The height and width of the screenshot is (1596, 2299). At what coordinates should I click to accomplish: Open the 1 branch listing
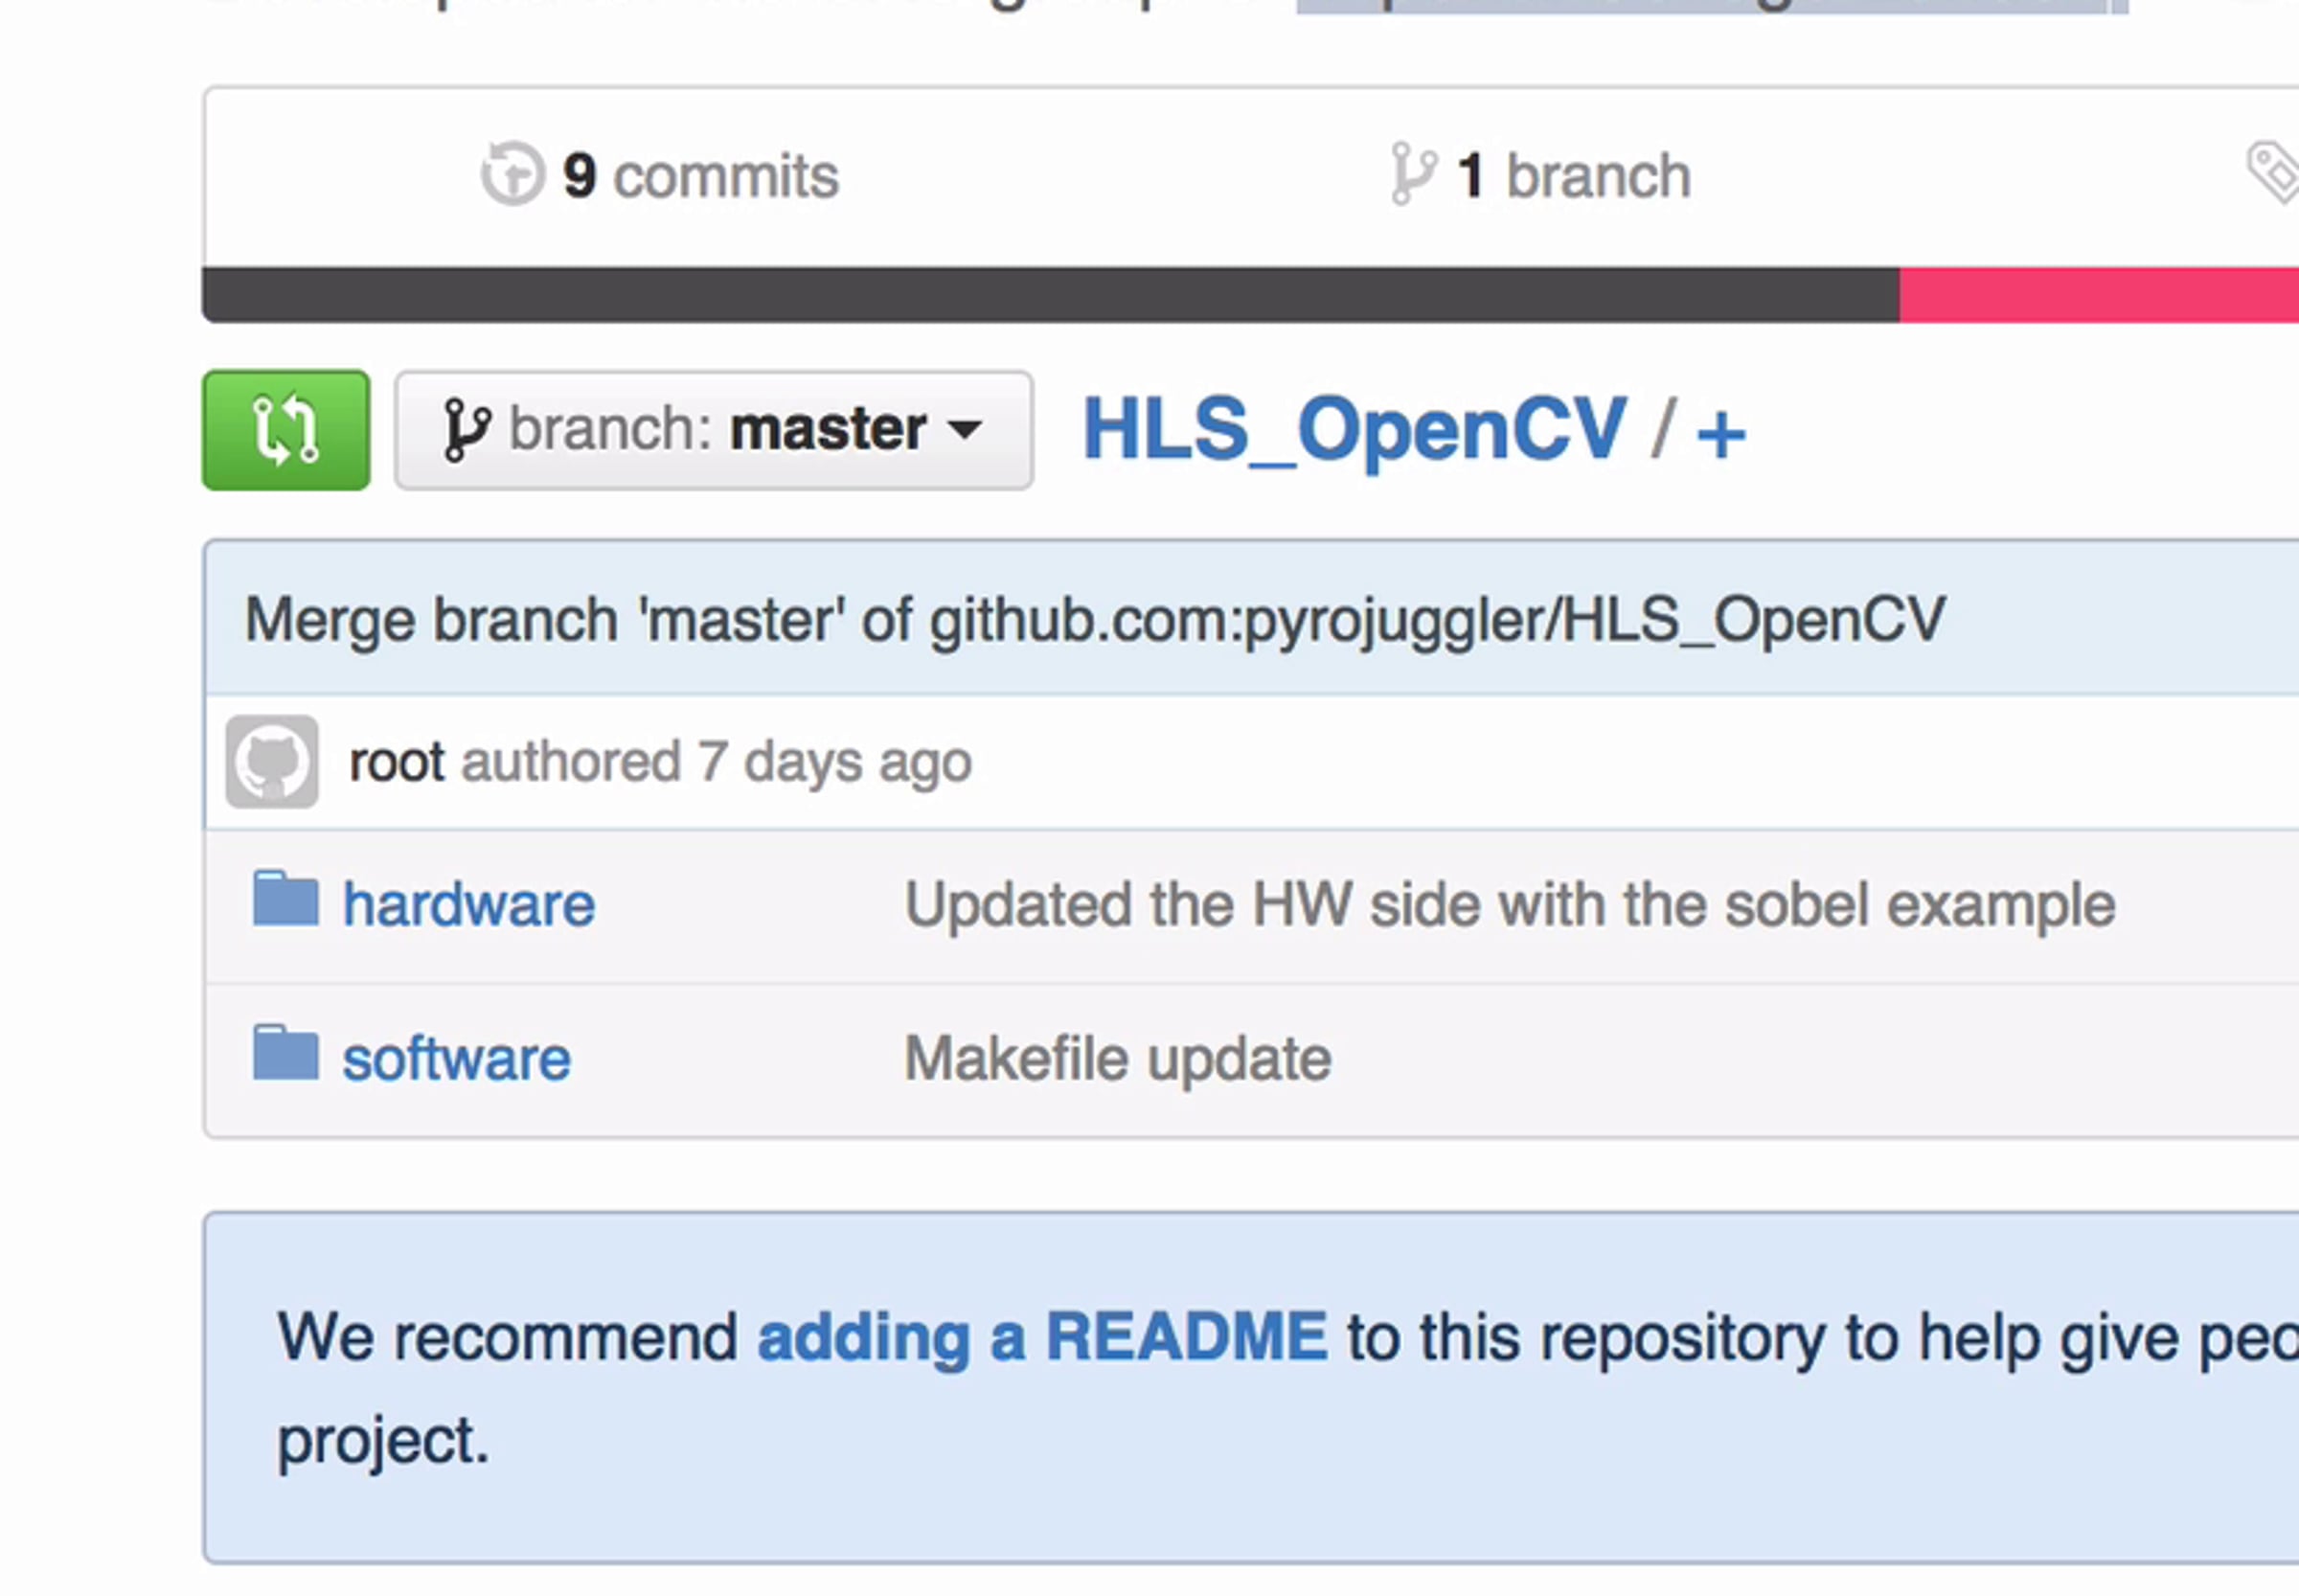pyautogui.click(x=1573, y=176)
